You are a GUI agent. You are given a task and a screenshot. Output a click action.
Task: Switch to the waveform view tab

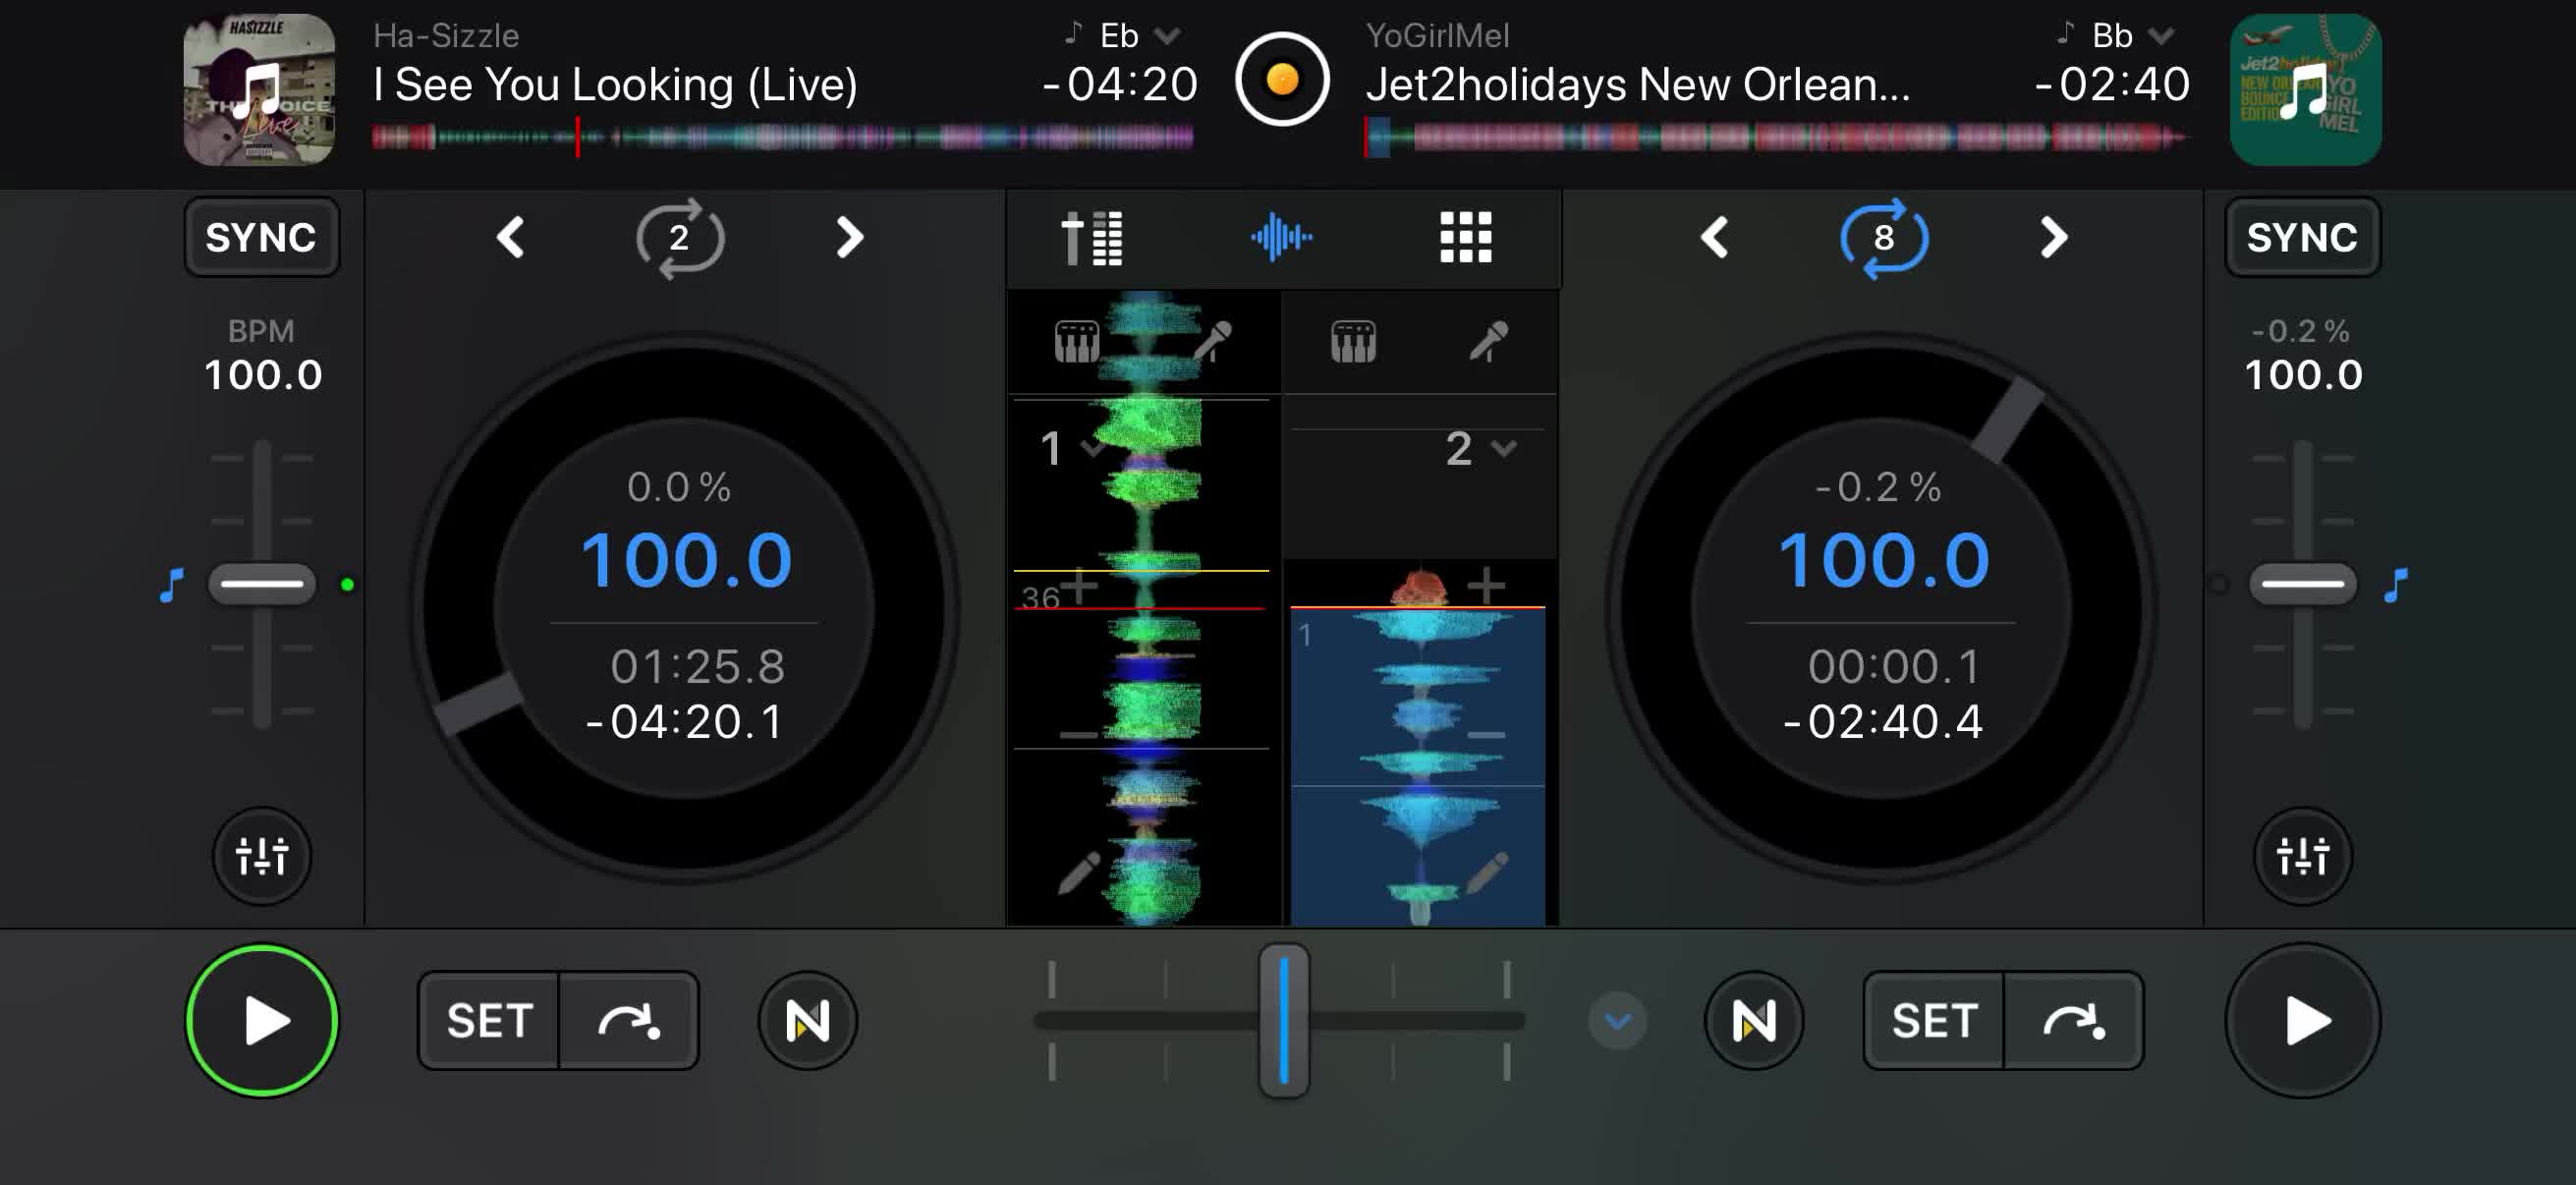[x=1281, y=238]
